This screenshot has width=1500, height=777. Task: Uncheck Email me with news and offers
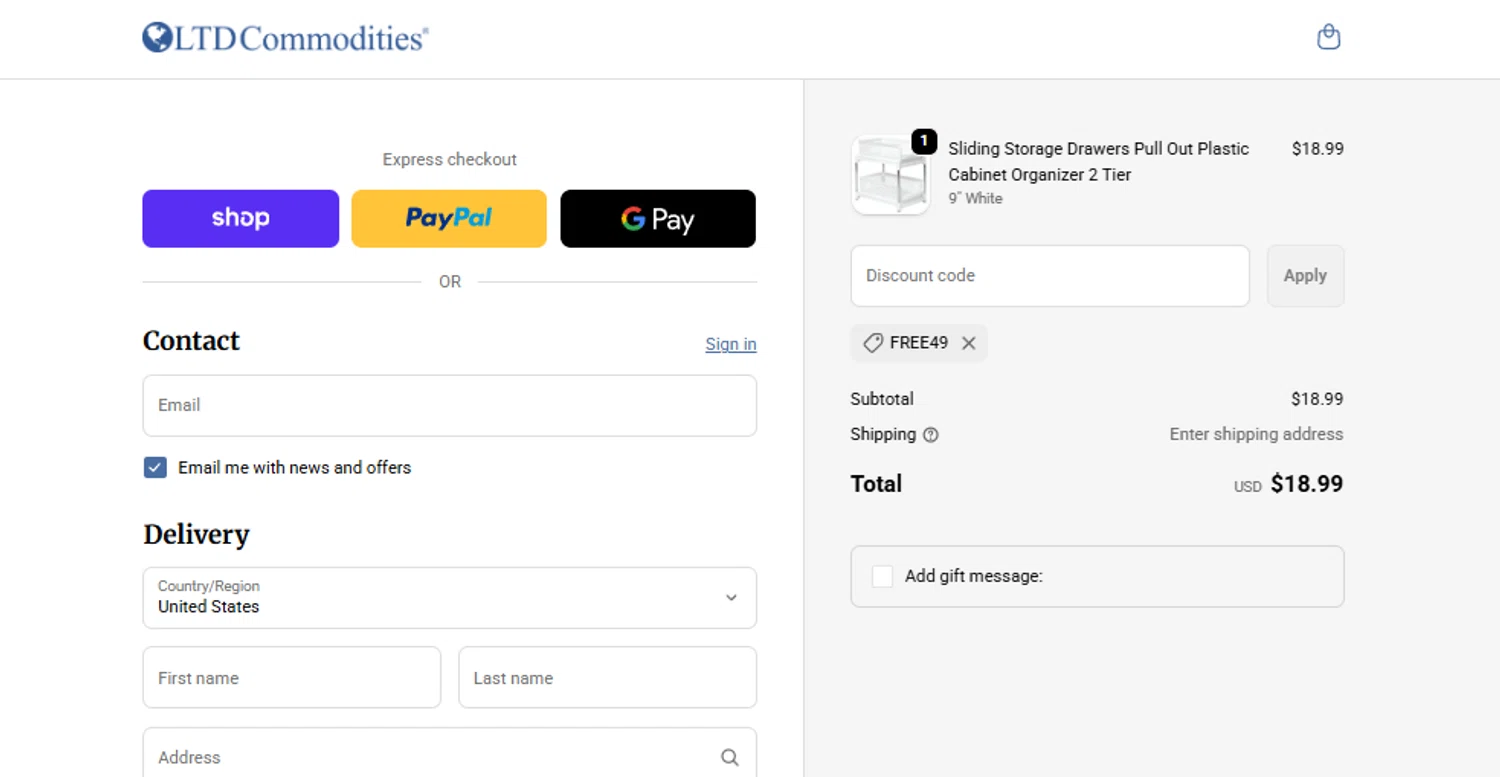click(155, 467)
